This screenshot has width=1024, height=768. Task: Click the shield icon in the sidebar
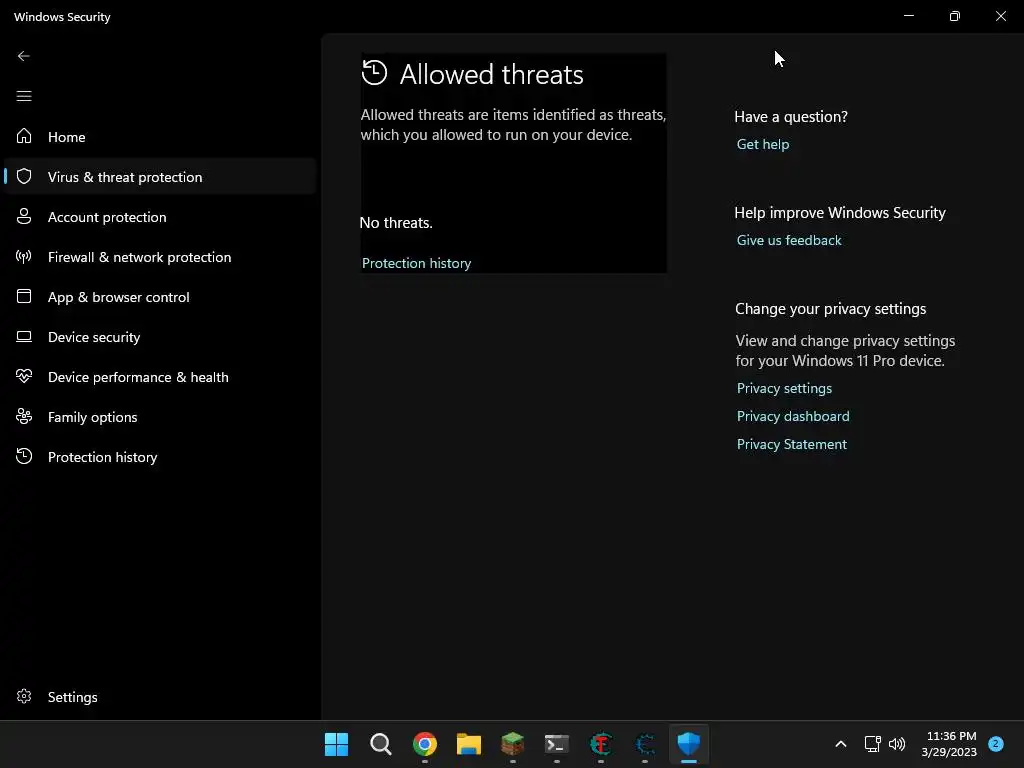(x=24, y=176)
